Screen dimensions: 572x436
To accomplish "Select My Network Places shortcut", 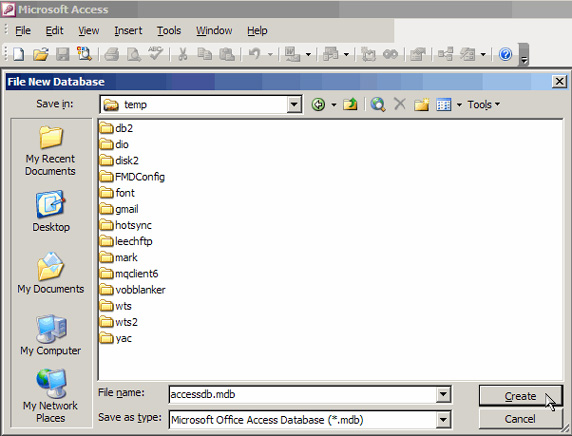I will (51, 396).
